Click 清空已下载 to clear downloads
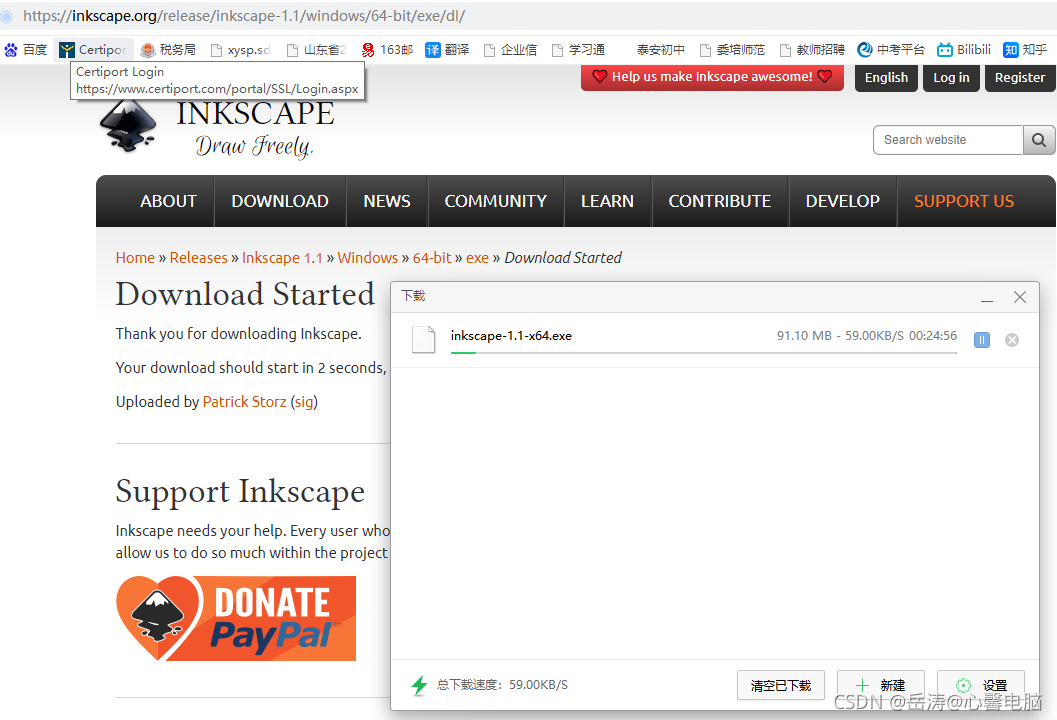This screenshot has width=1057, height=720. [781, 685]
